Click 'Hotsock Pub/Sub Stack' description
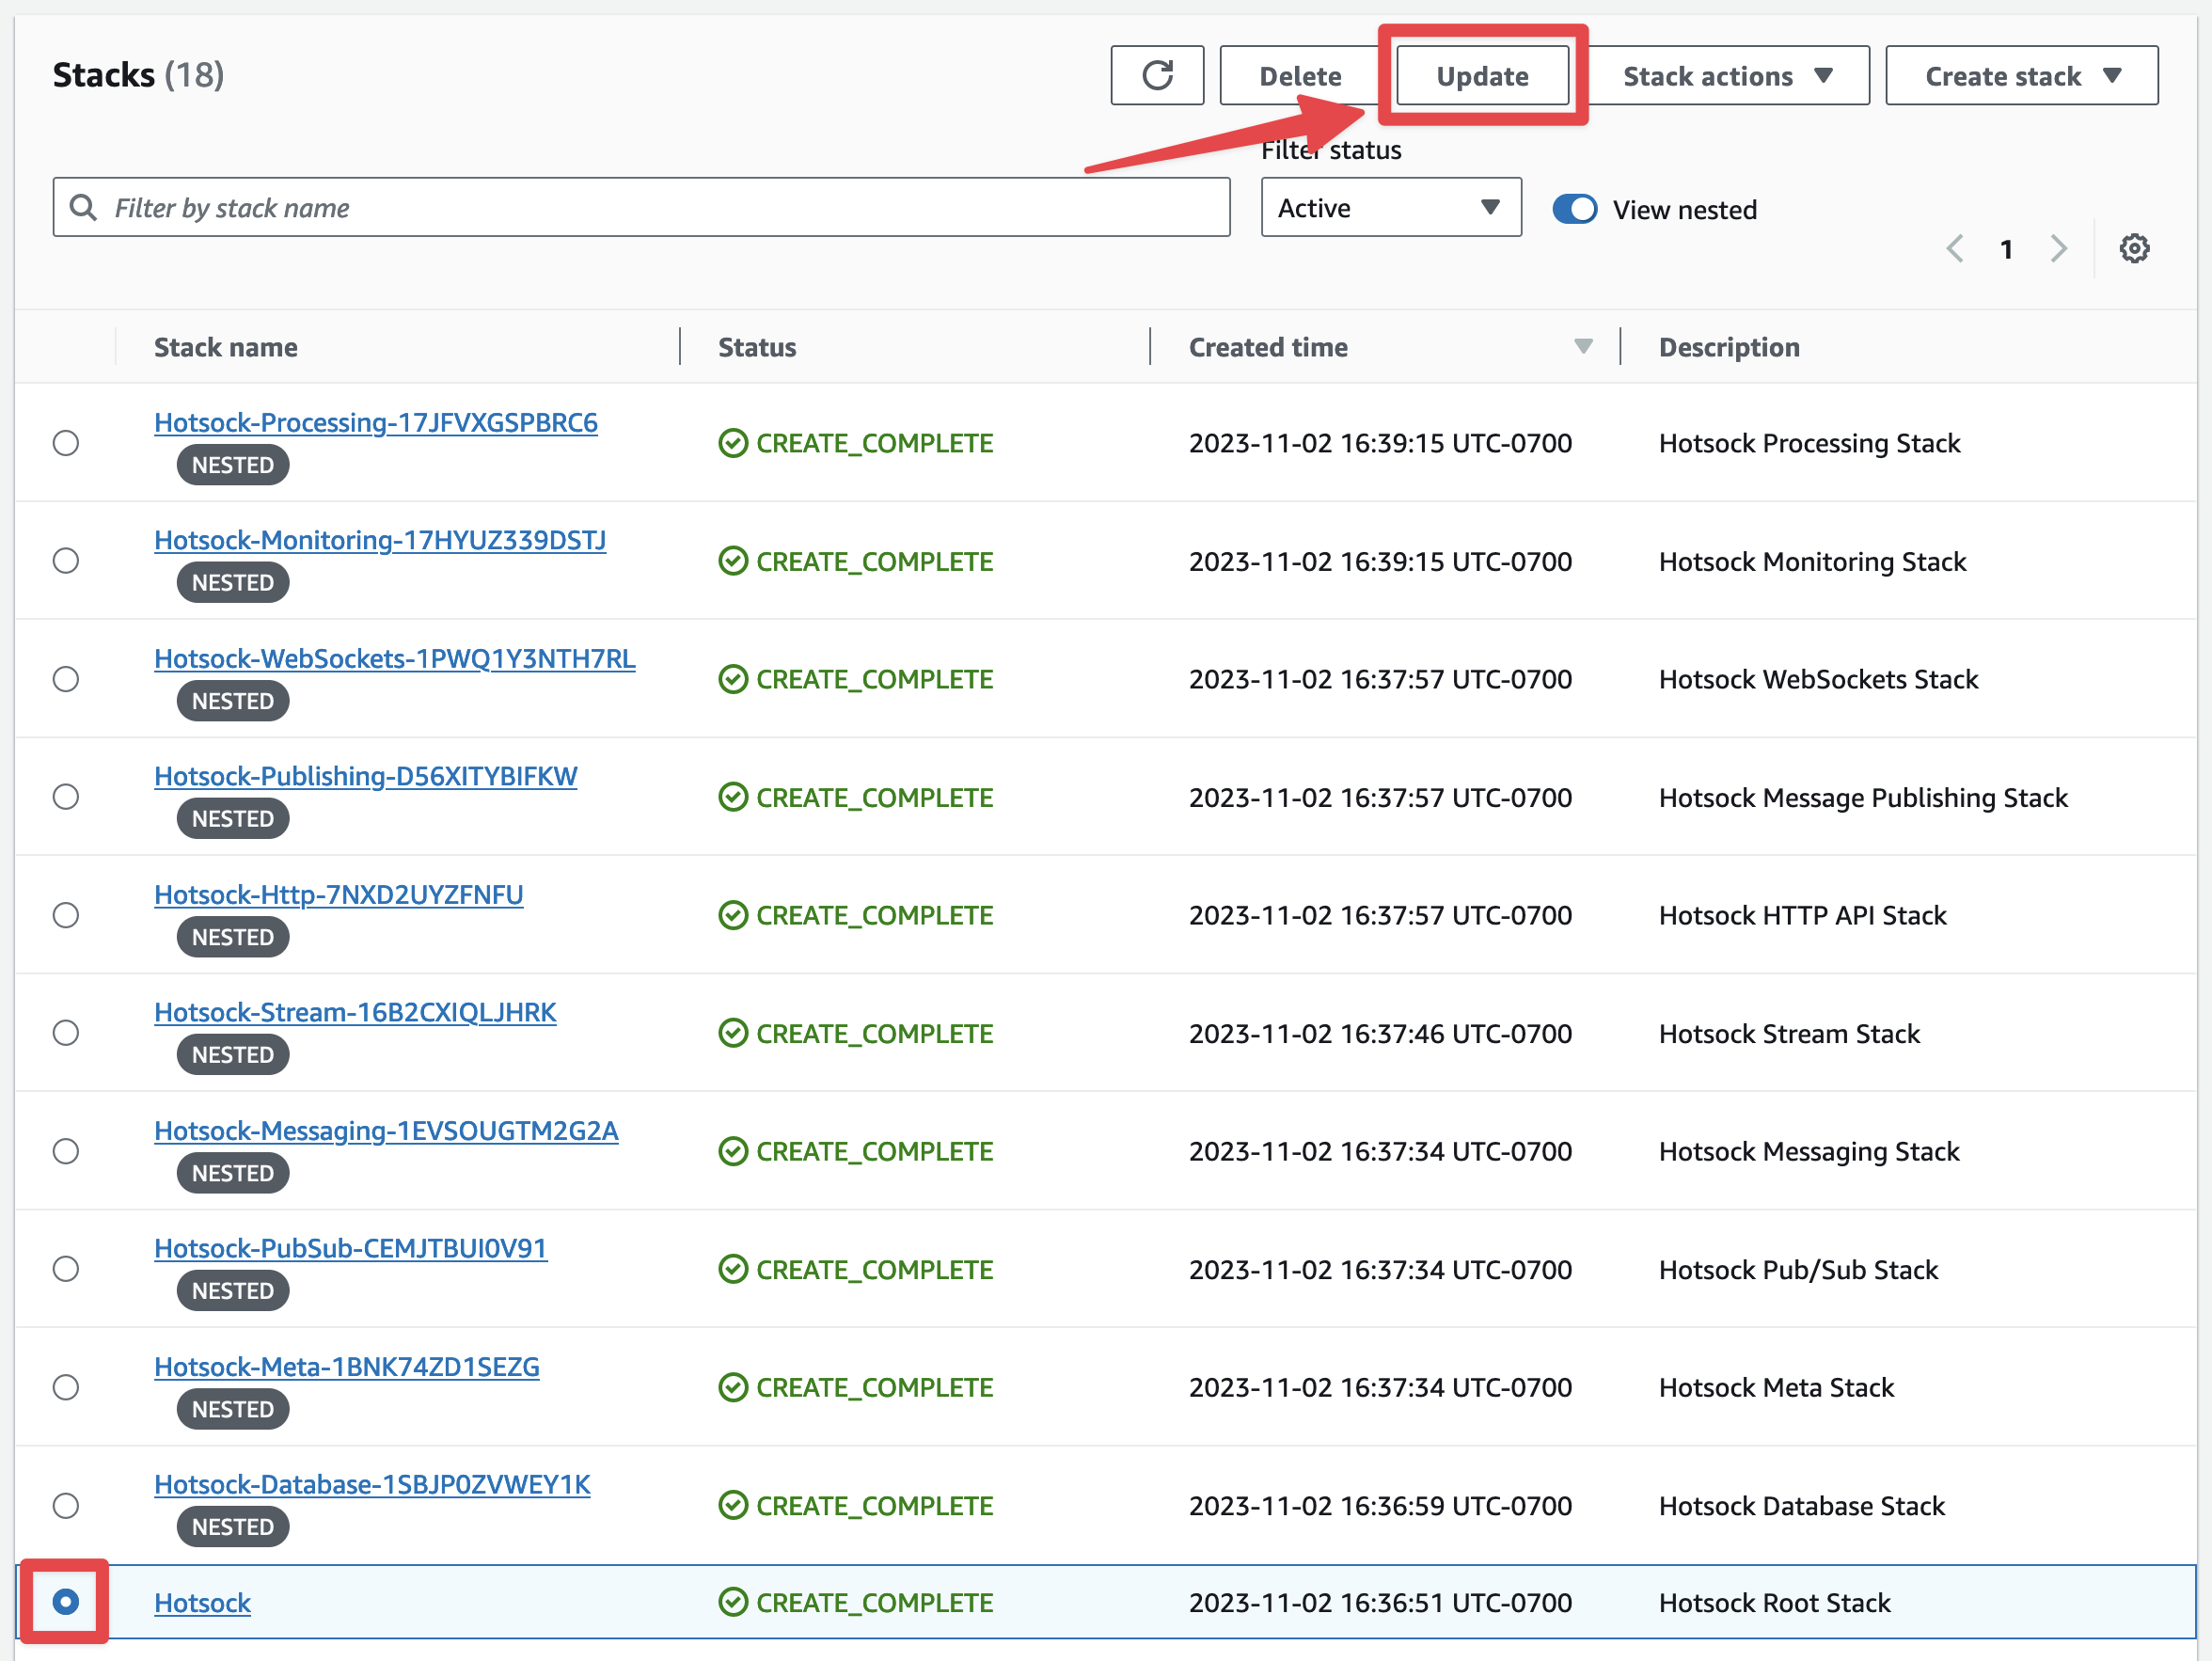The height and width of the screenshot is (1661, 2212). (1798, 1269)
